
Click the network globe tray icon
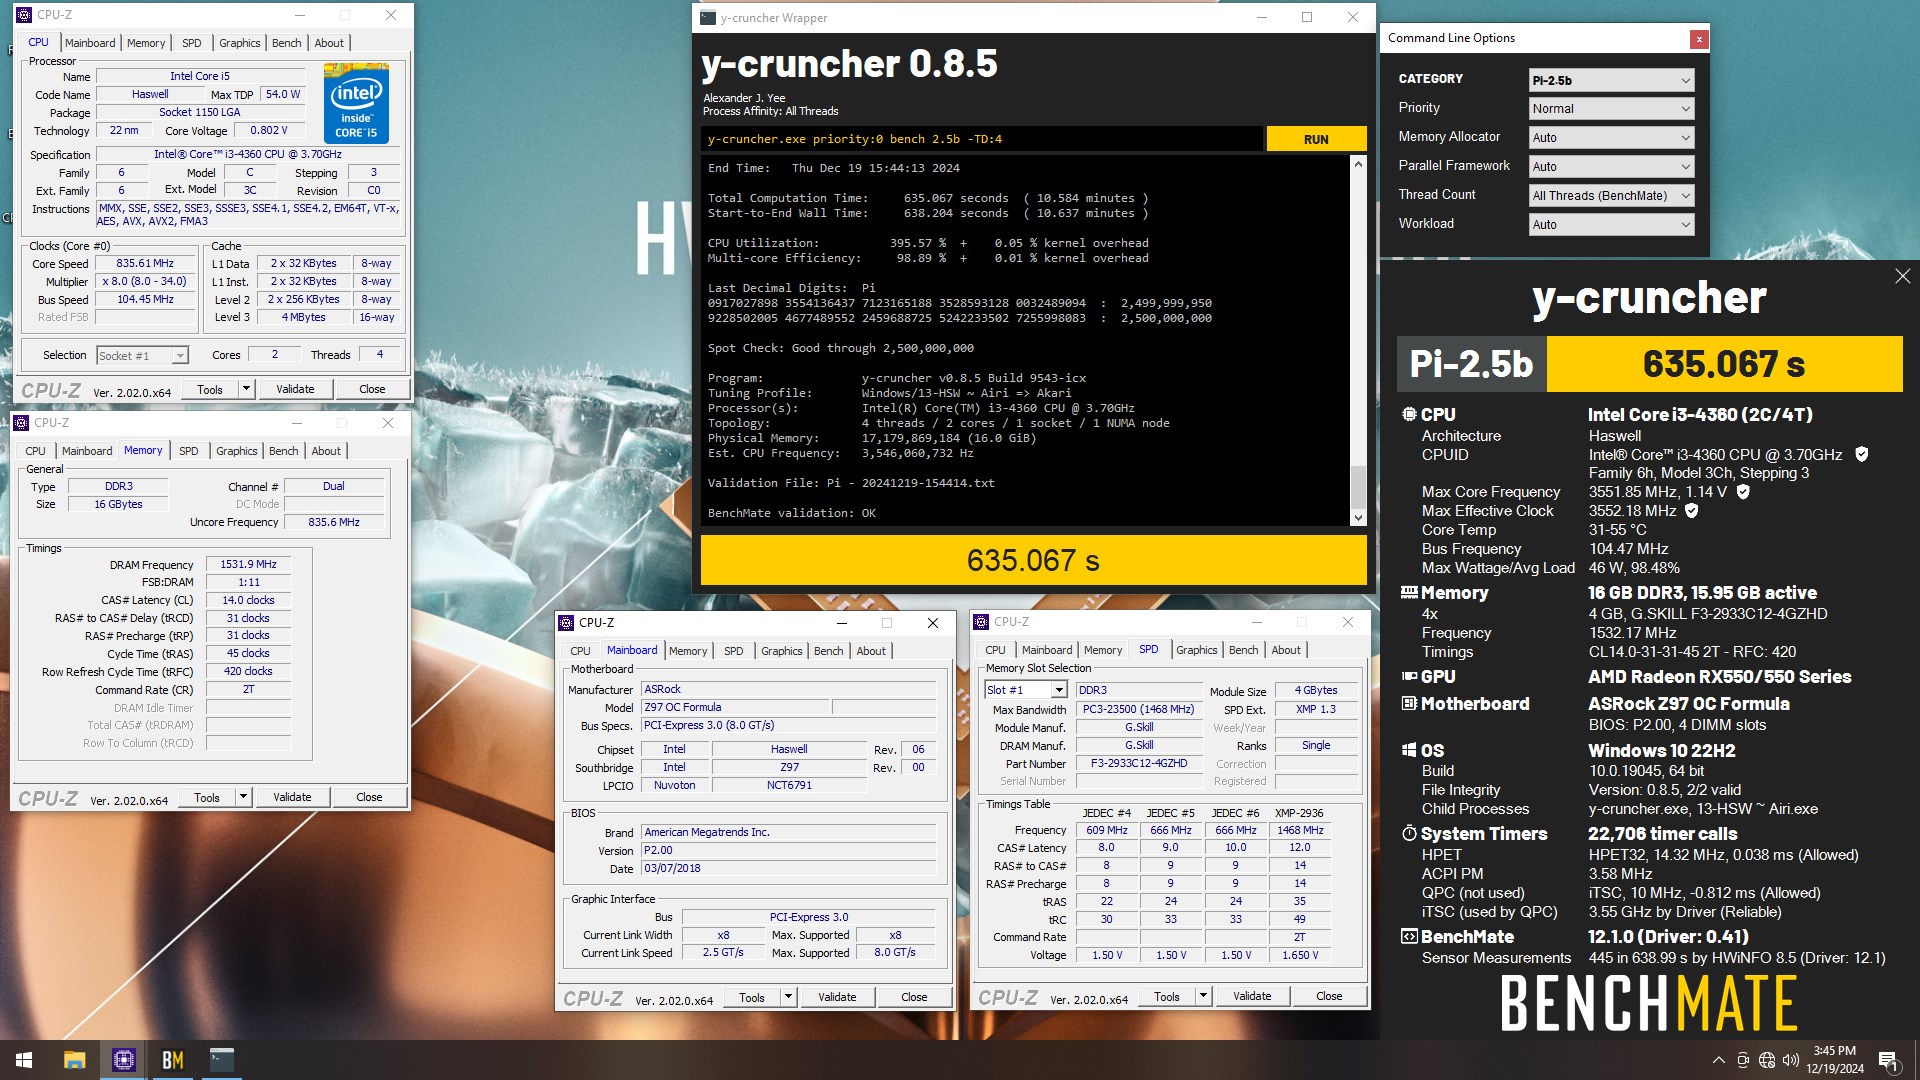pyautogui.click(x=1767, y=1060)
